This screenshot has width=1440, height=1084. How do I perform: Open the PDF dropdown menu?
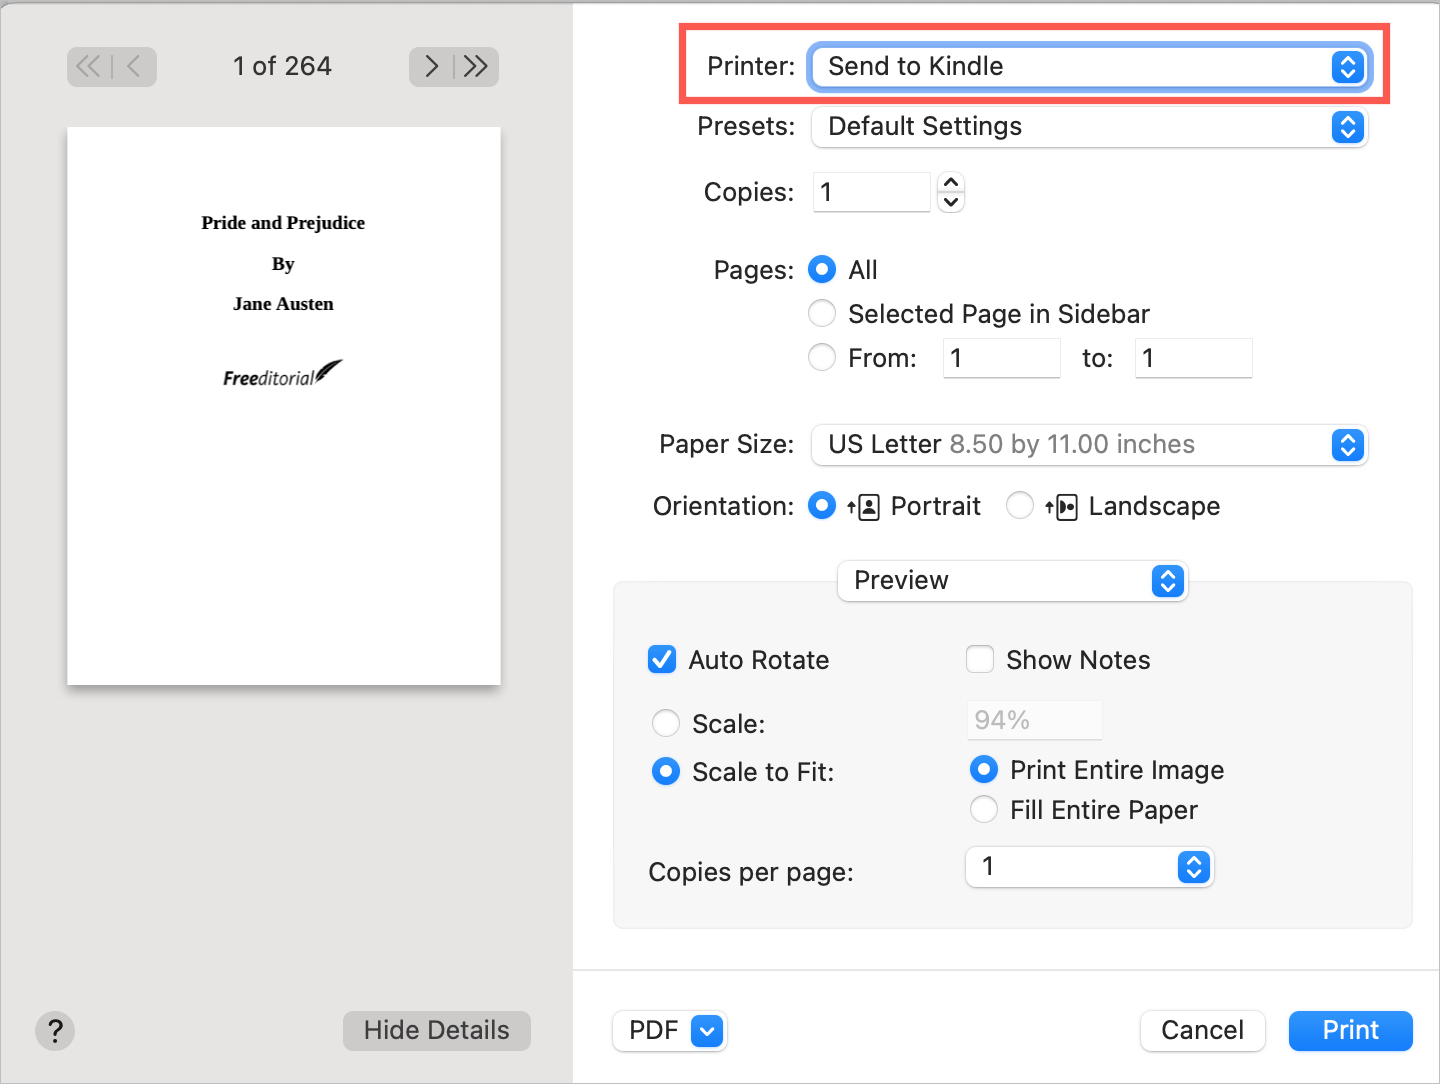tap(669, 1031)
